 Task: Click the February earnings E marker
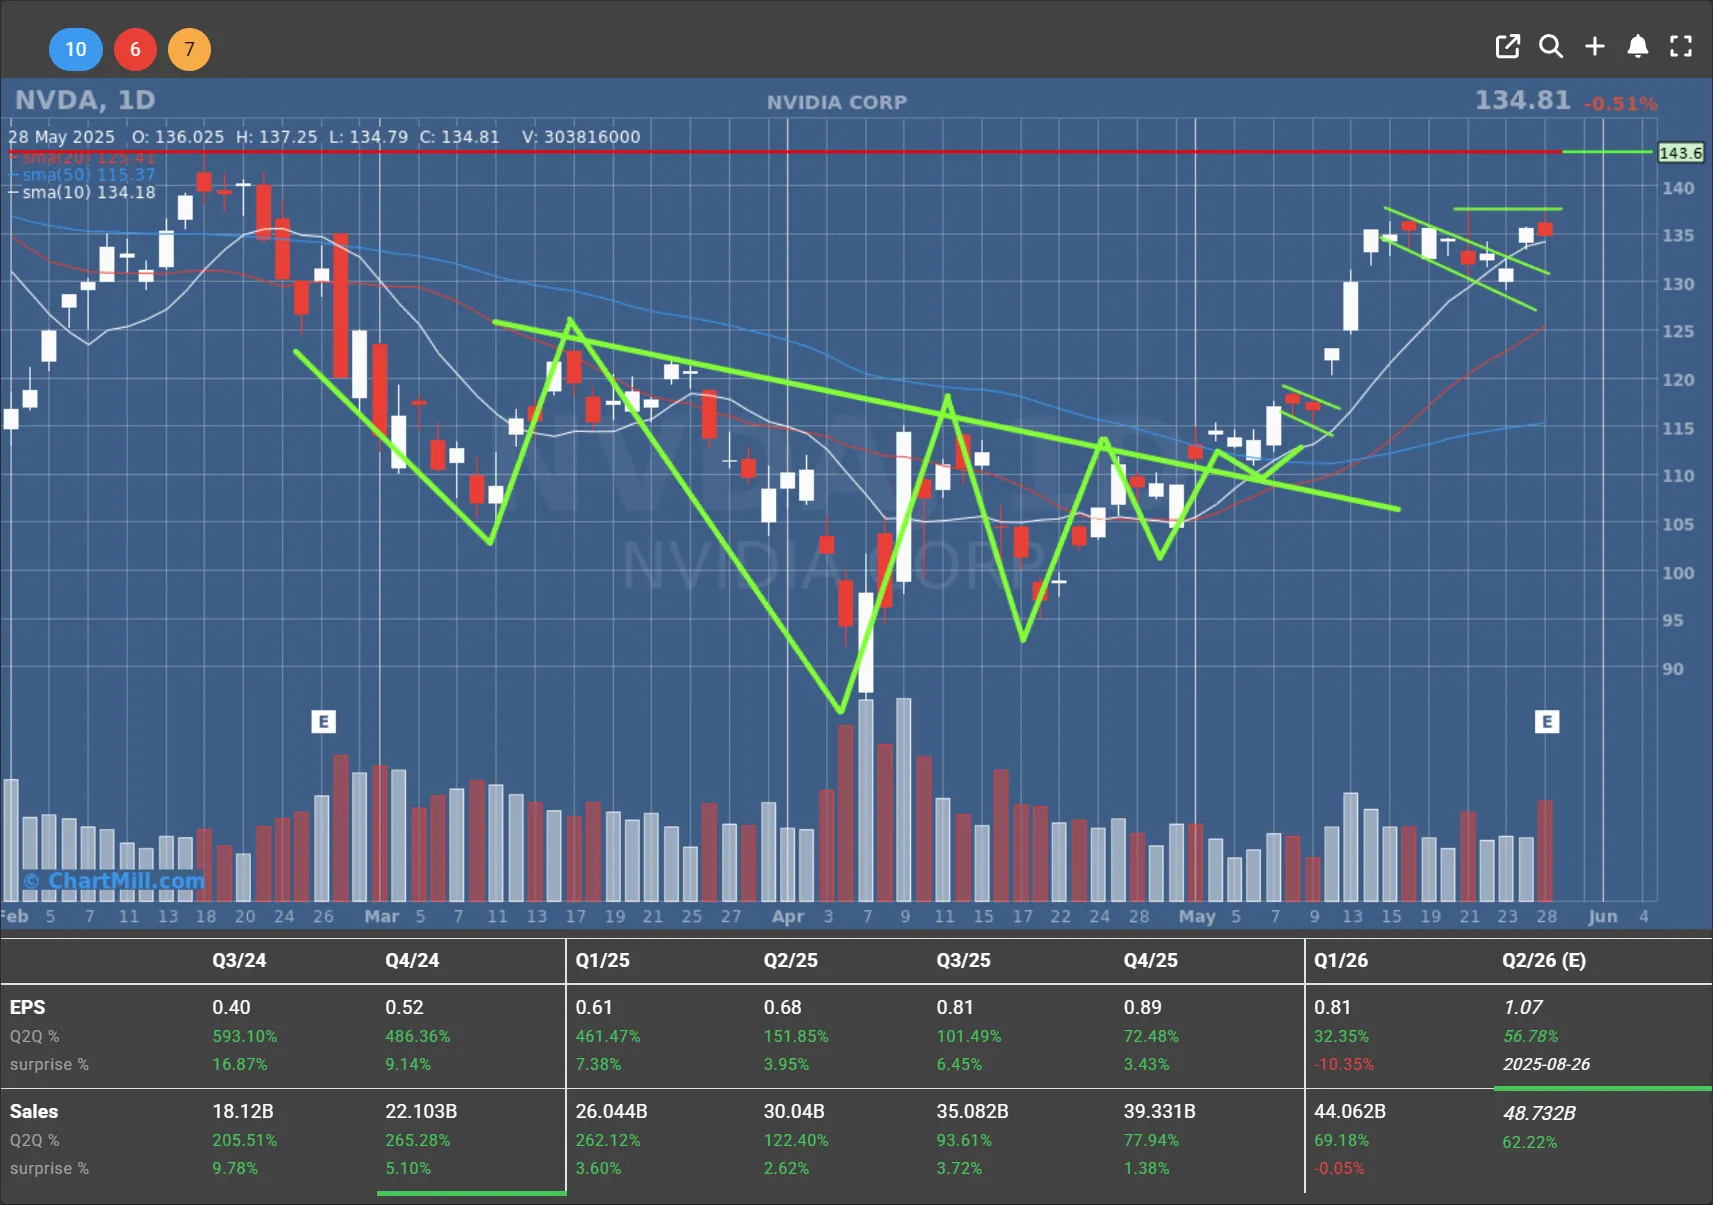323,721
